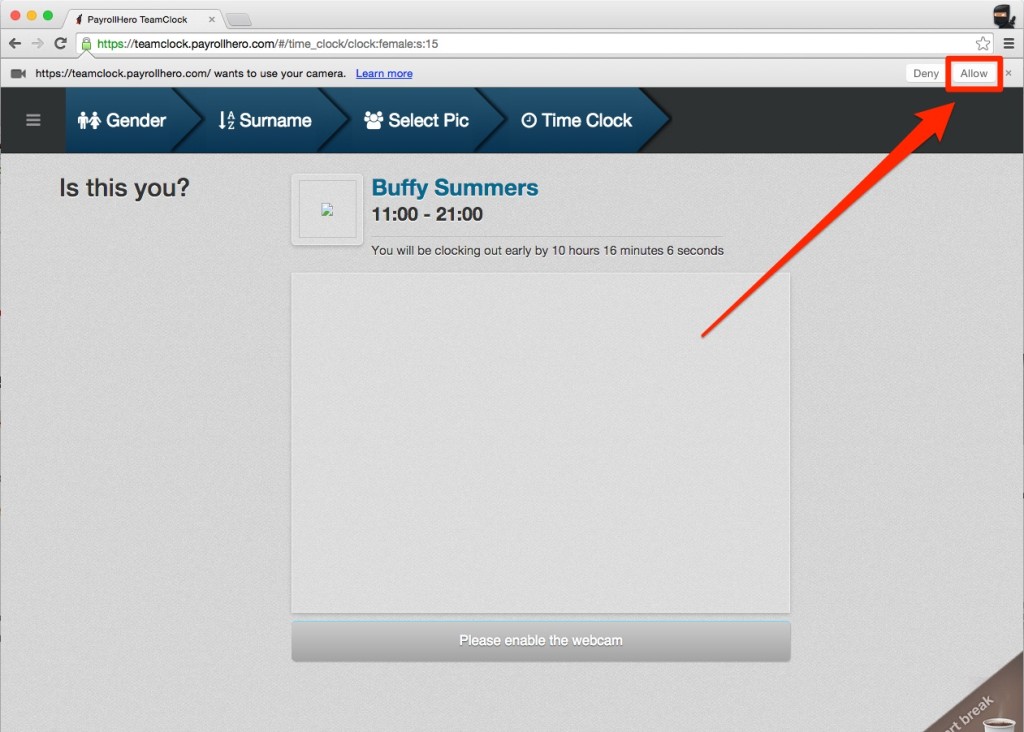Bookmark page with the star icon
Screen dimensions: 1024x732
[x=982, y=44]
